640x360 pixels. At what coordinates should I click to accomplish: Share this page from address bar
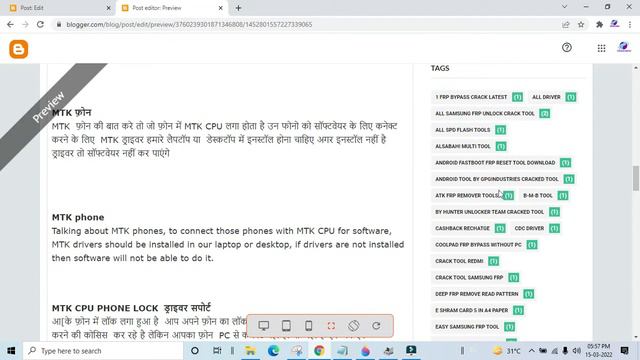point(566,25)
